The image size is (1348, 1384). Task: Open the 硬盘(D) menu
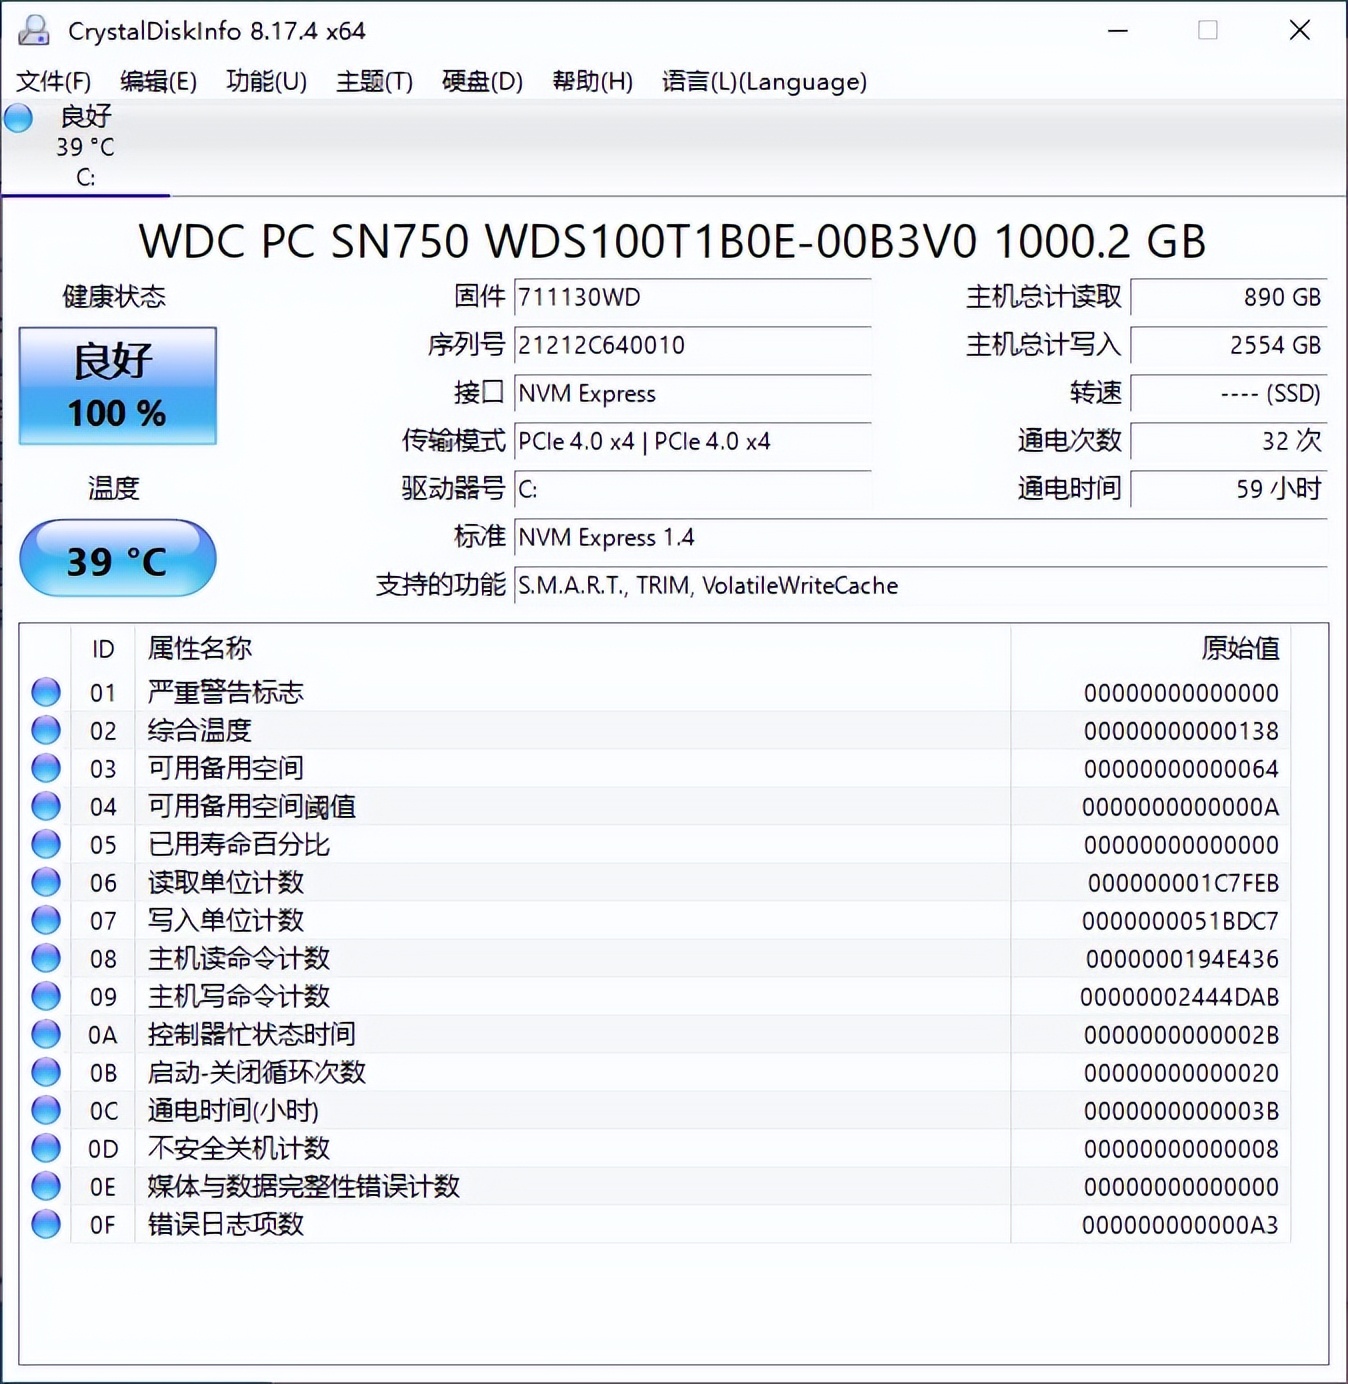coord(480,82)
